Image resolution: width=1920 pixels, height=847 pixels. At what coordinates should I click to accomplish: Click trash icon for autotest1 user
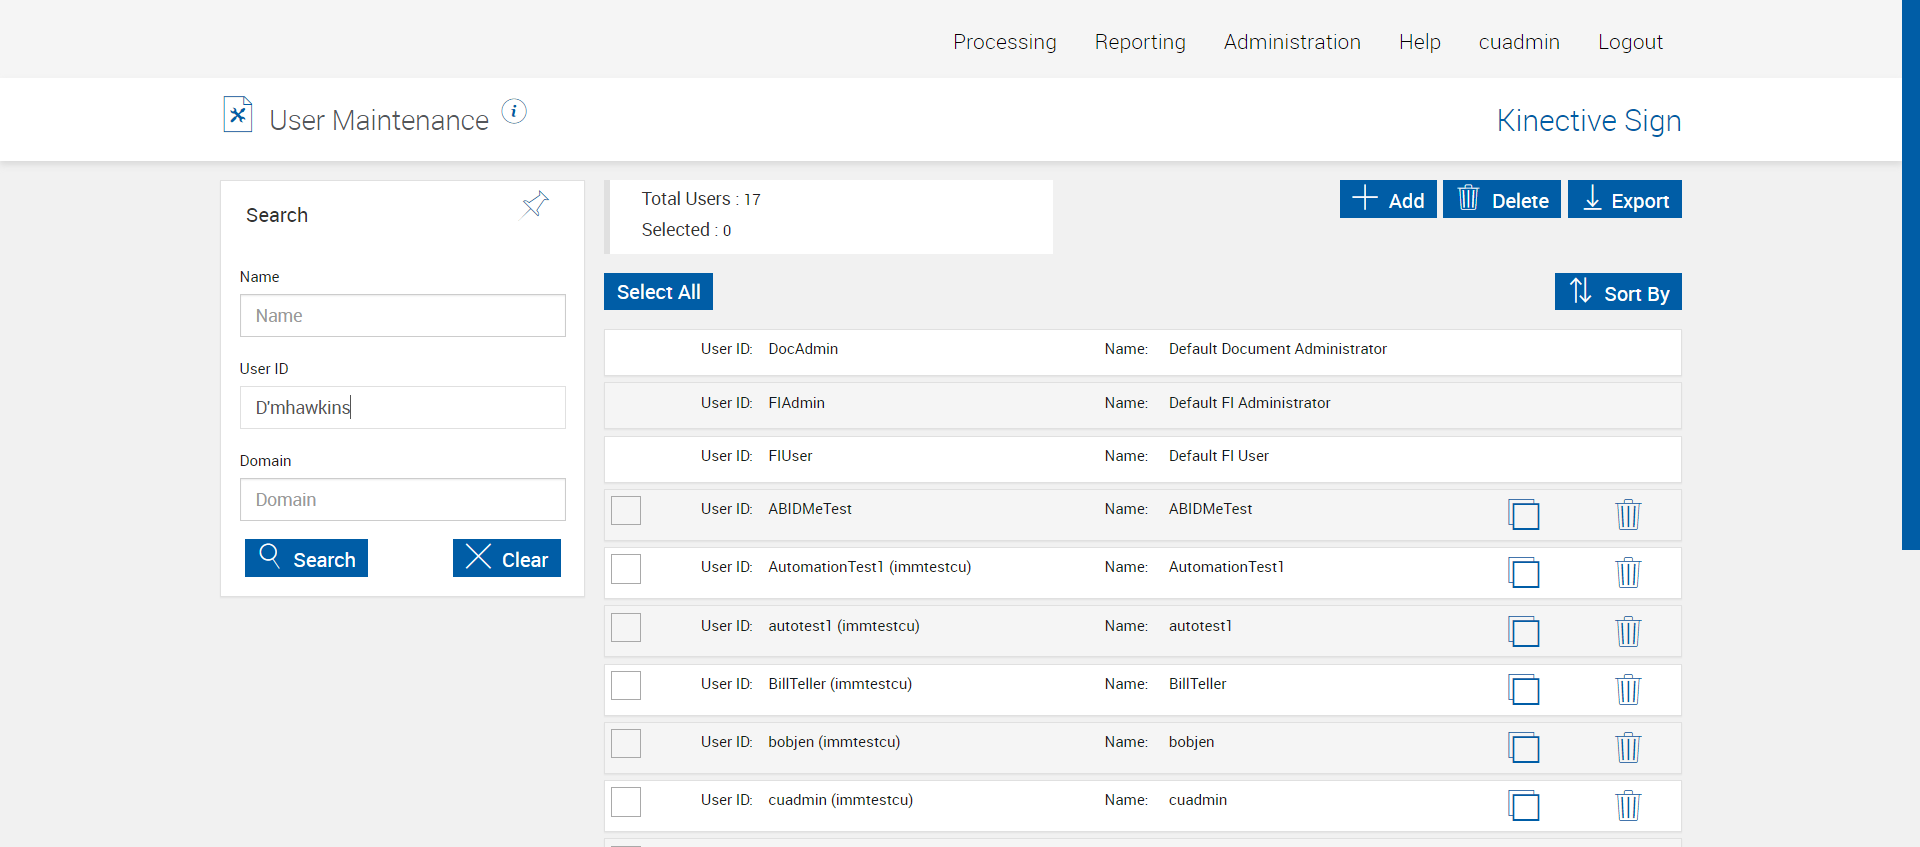click(x=1628, y=631)
